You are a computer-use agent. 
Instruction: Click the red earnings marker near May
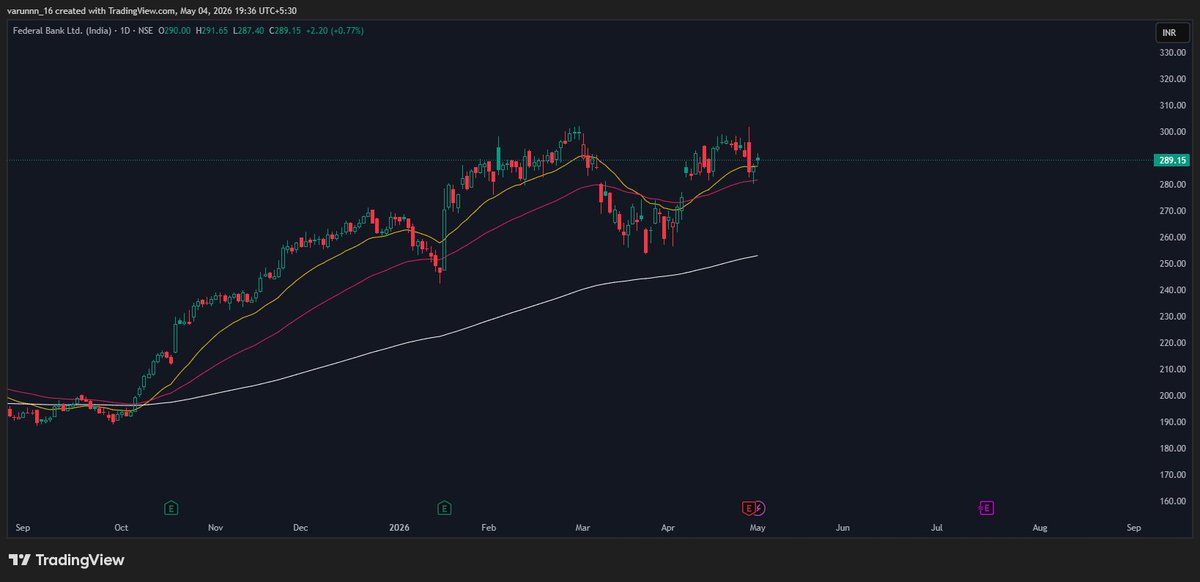click(748, 508)
